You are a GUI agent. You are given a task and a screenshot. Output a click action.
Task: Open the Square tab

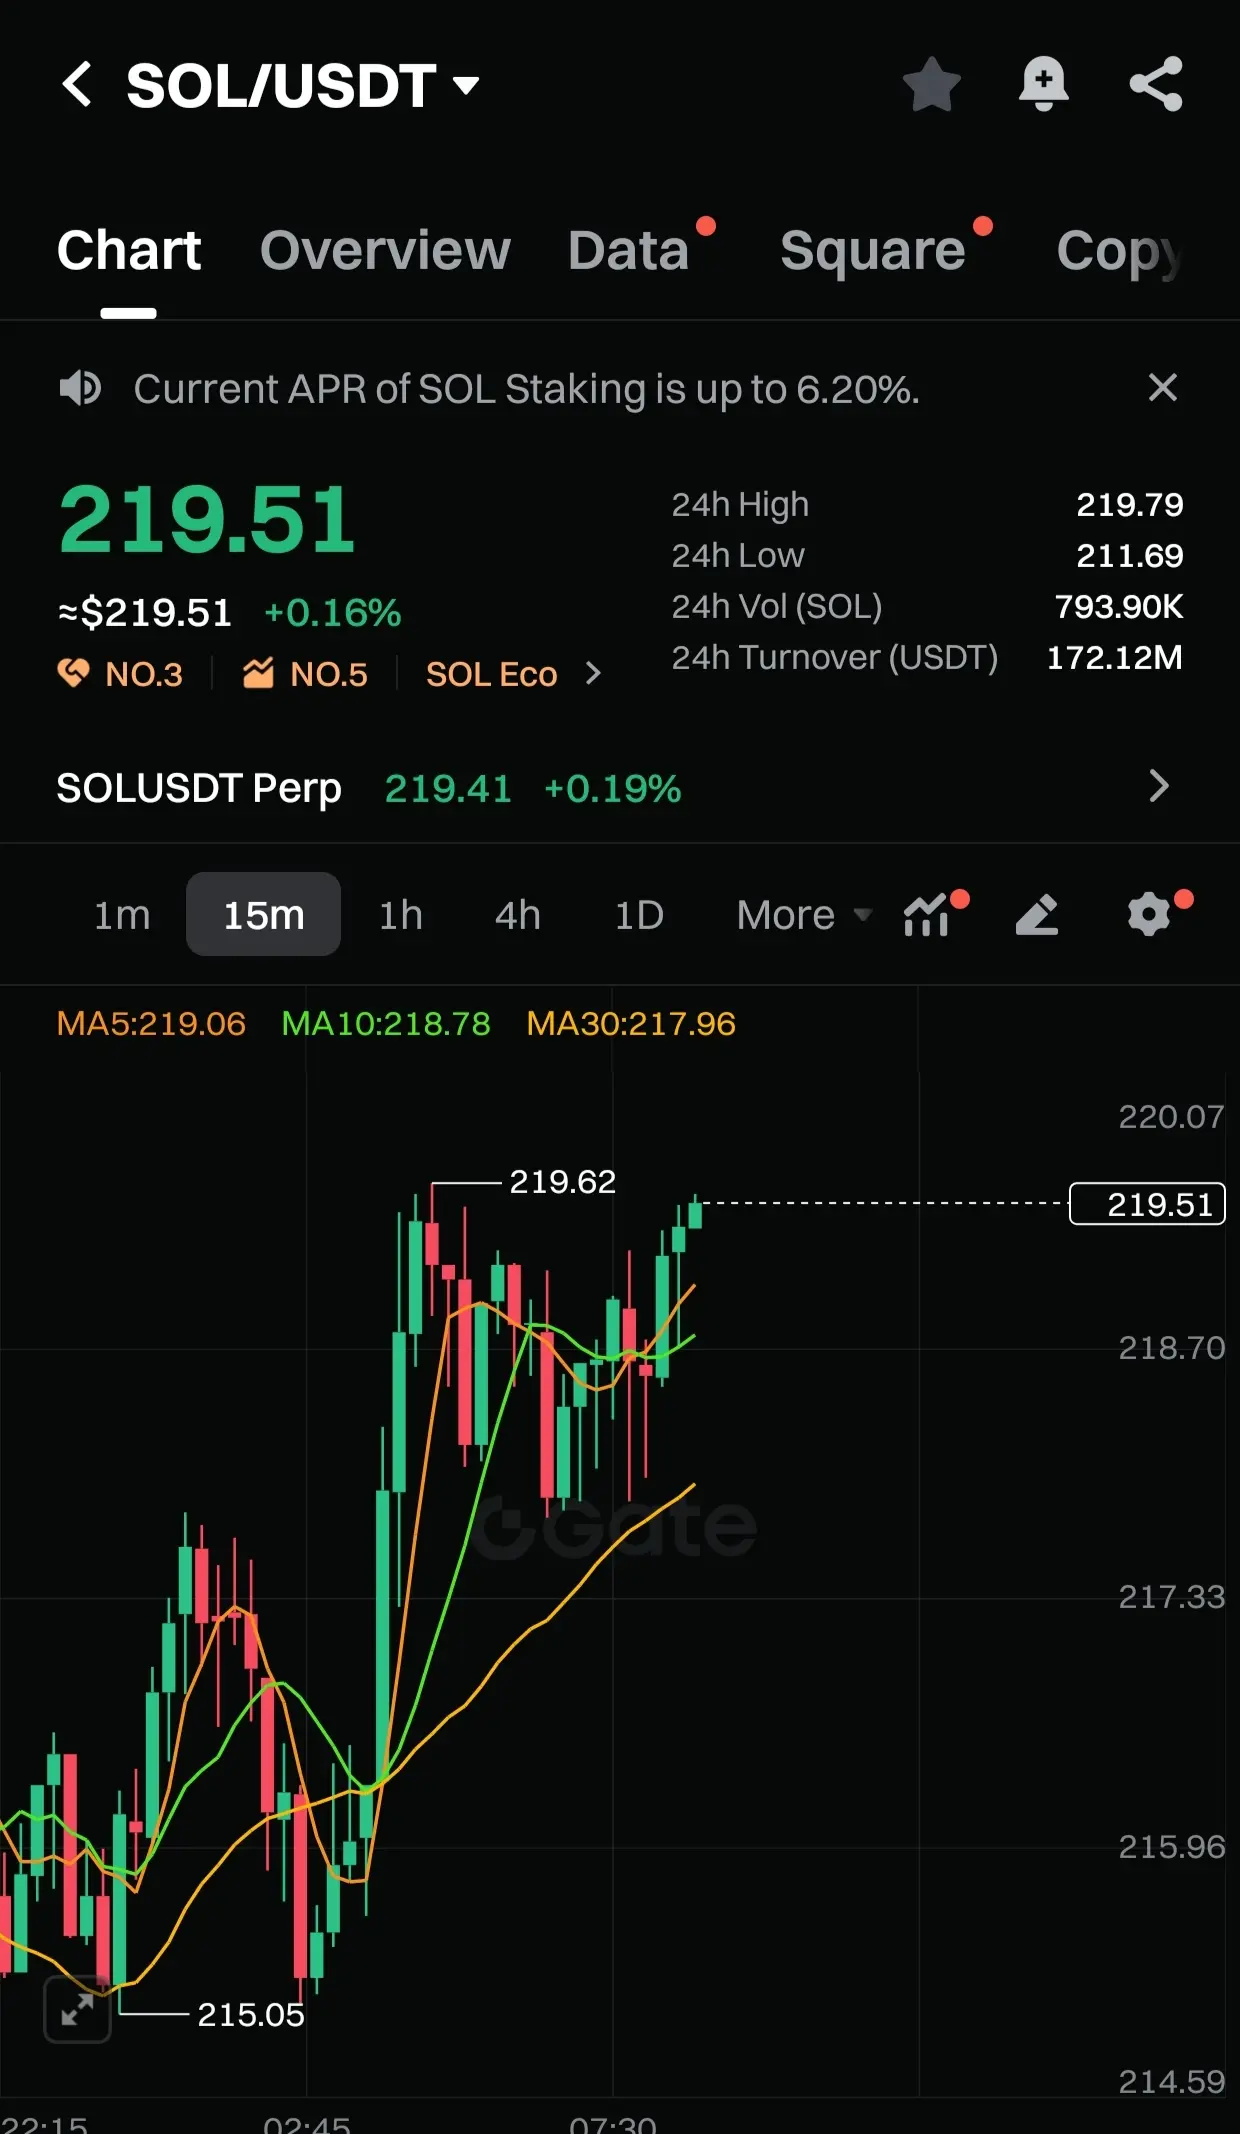(x=872, y=250)
